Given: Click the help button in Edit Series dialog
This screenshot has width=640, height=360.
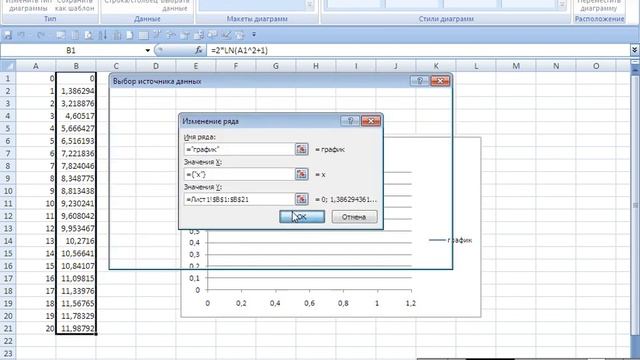Looking at the screenshot, I should click(350, 121).
